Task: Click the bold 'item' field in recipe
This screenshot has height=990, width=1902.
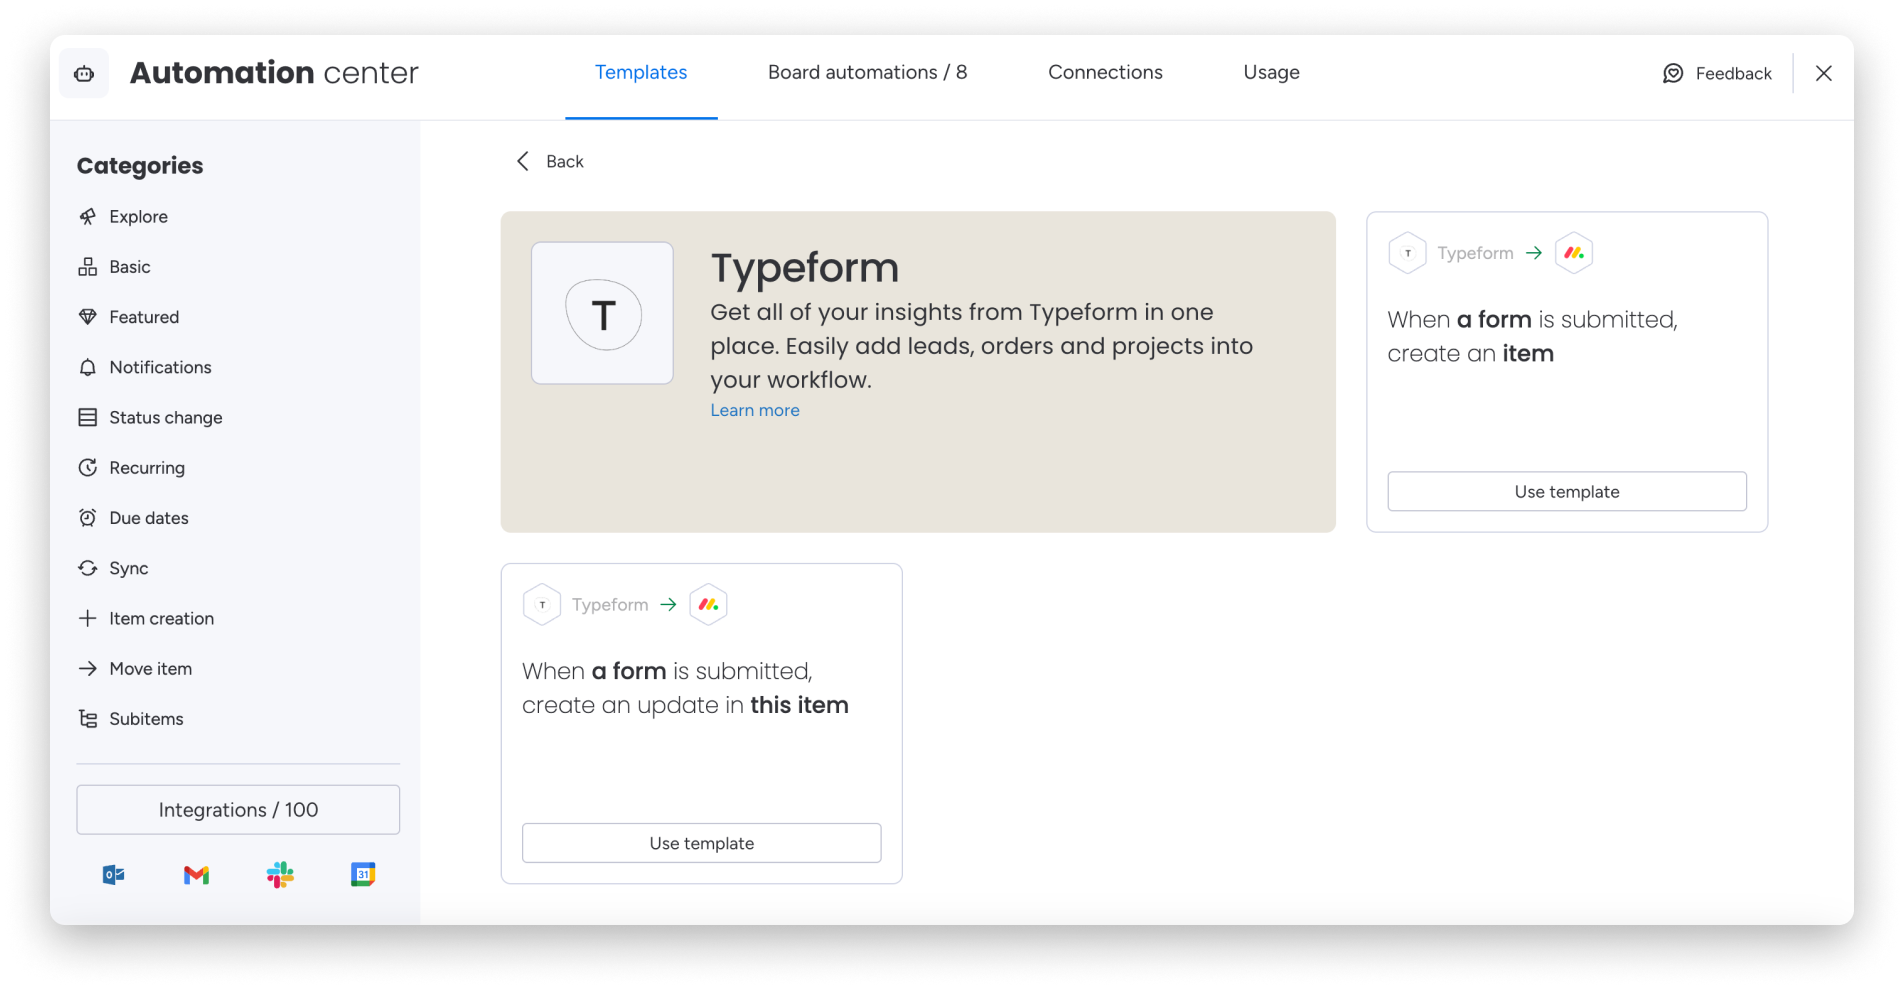Action: 1528,354
